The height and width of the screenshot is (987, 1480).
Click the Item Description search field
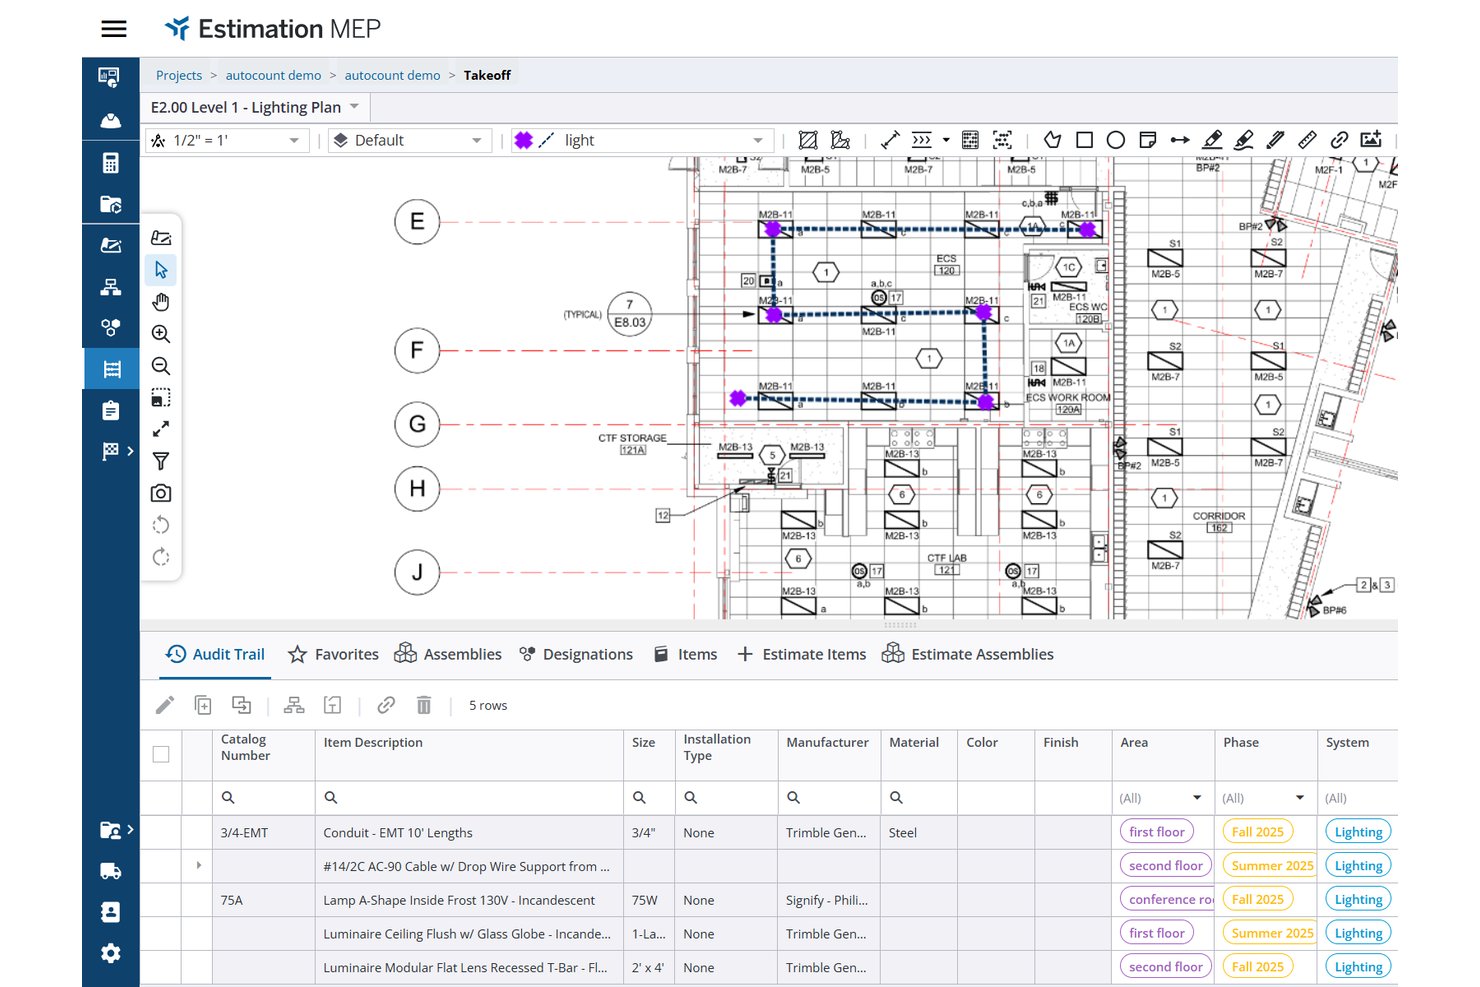tap(469, 798)
